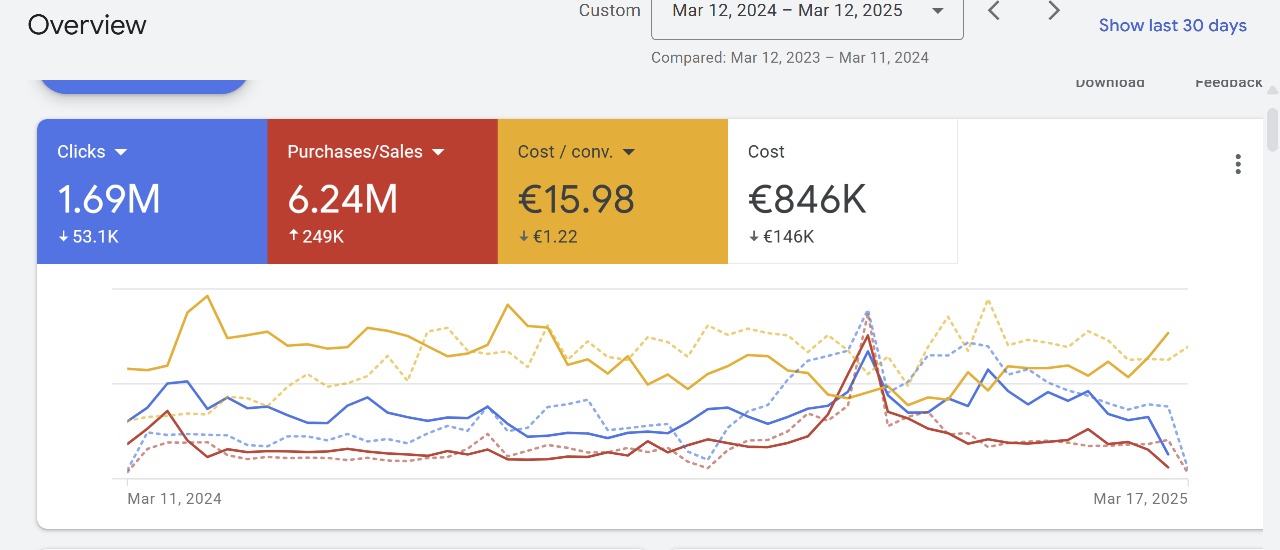The height and width of the screenshot is (550, 1280).
Task: Click the Mar 17, 2025 axis label
Action: [1140, 498]
